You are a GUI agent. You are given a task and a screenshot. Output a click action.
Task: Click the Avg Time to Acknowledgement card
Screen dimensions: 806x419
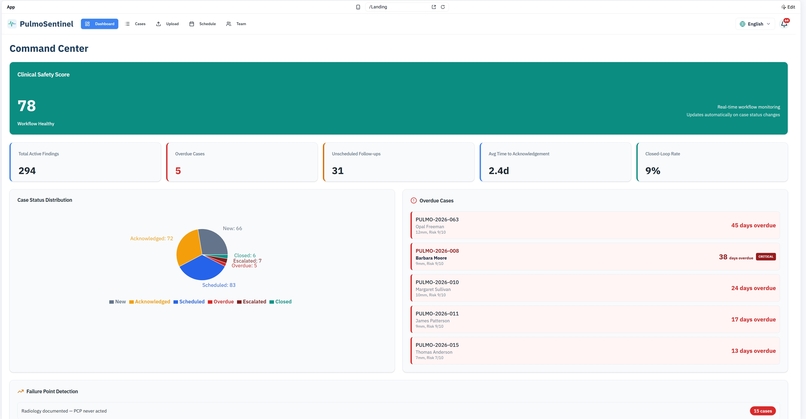click(556, 162)
